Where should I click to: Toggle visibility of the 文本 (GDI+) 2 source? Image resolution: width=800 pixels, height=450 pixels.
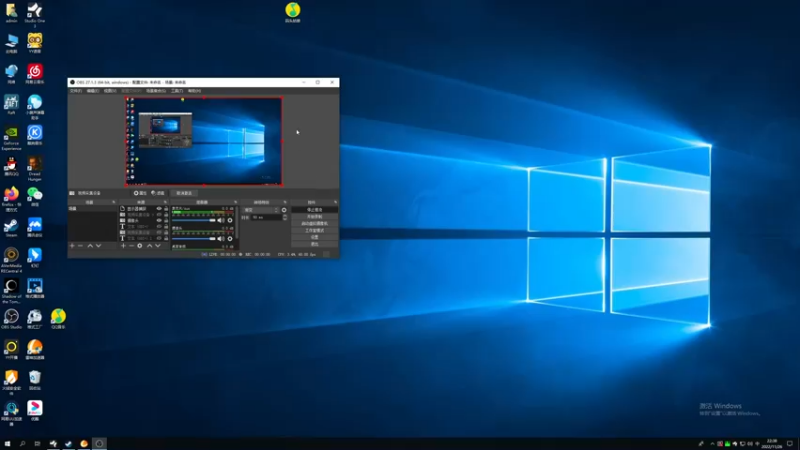pos(159,238)
